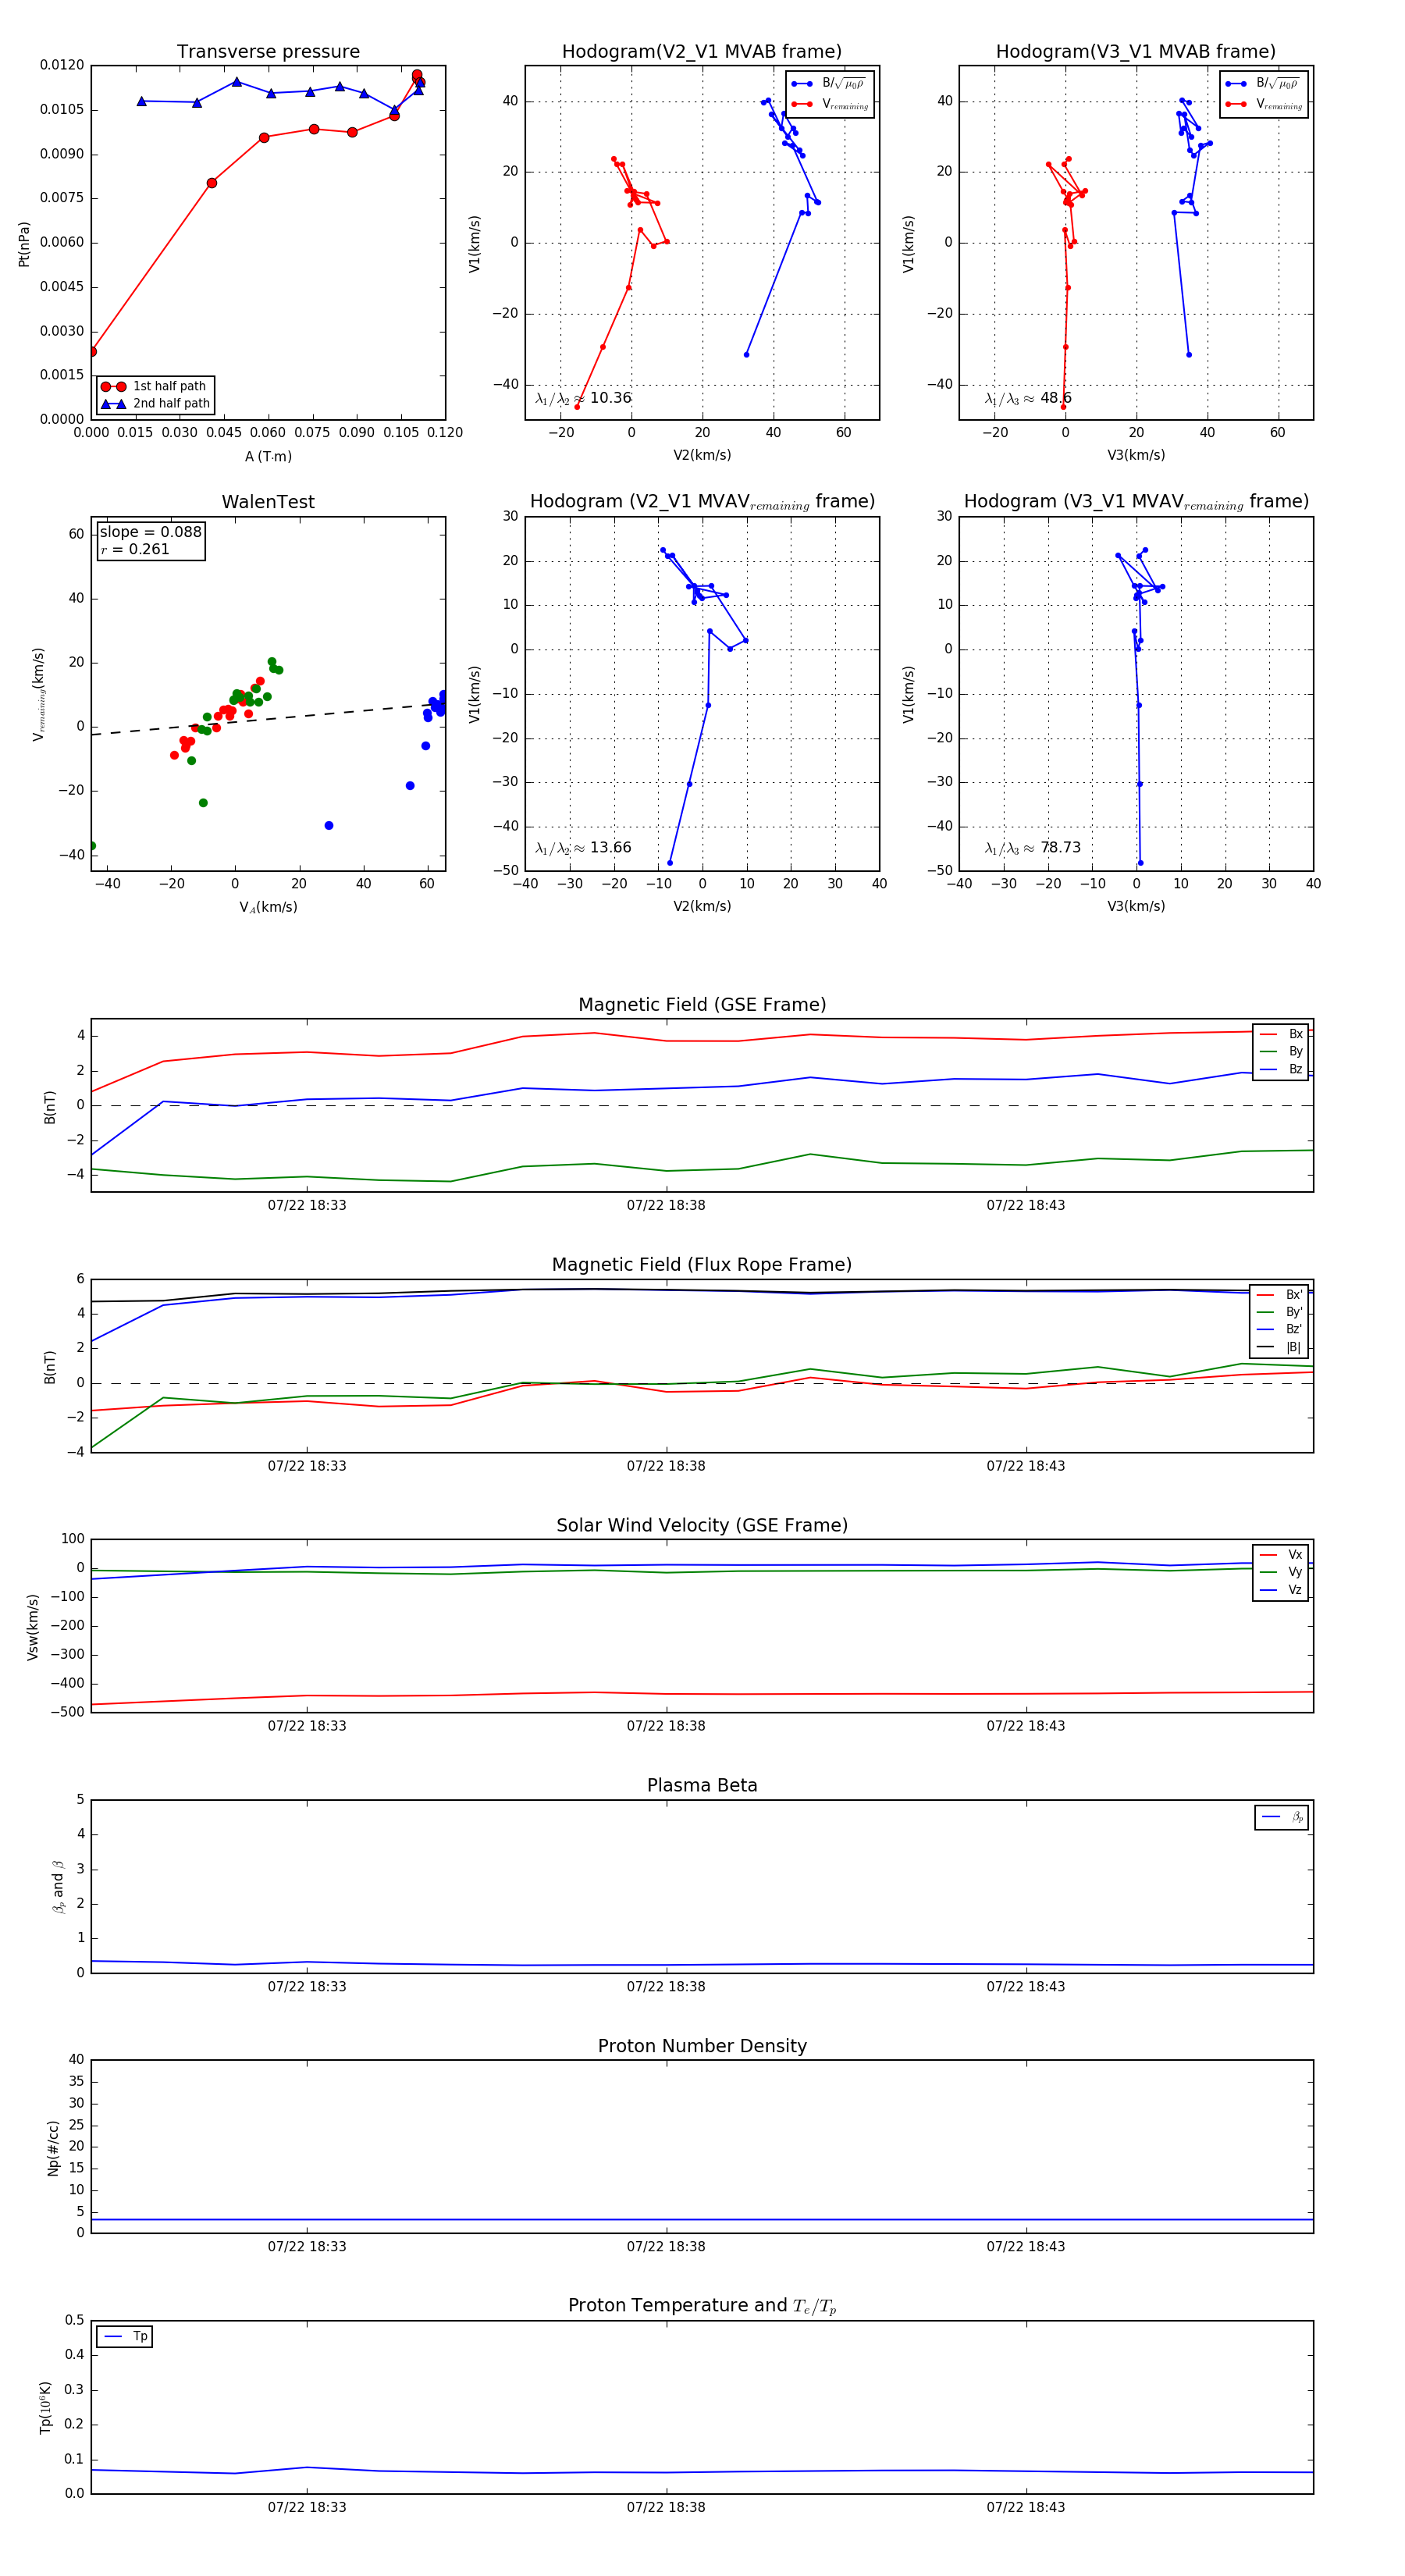Click the eigenvalue ratio text '78.73'
This screenshot has width=1405, height=2576.
point(1060,848)
